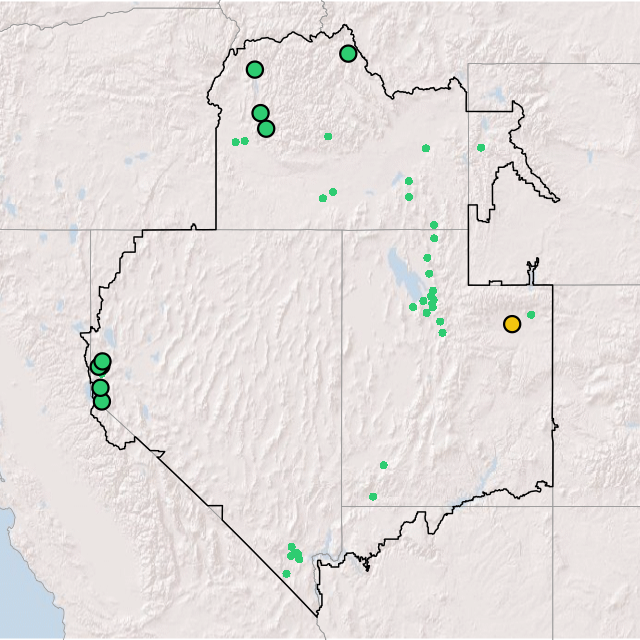640x640 pixels.
Task: Click the leftmost small dot west of paired circles
Action: 236,142
